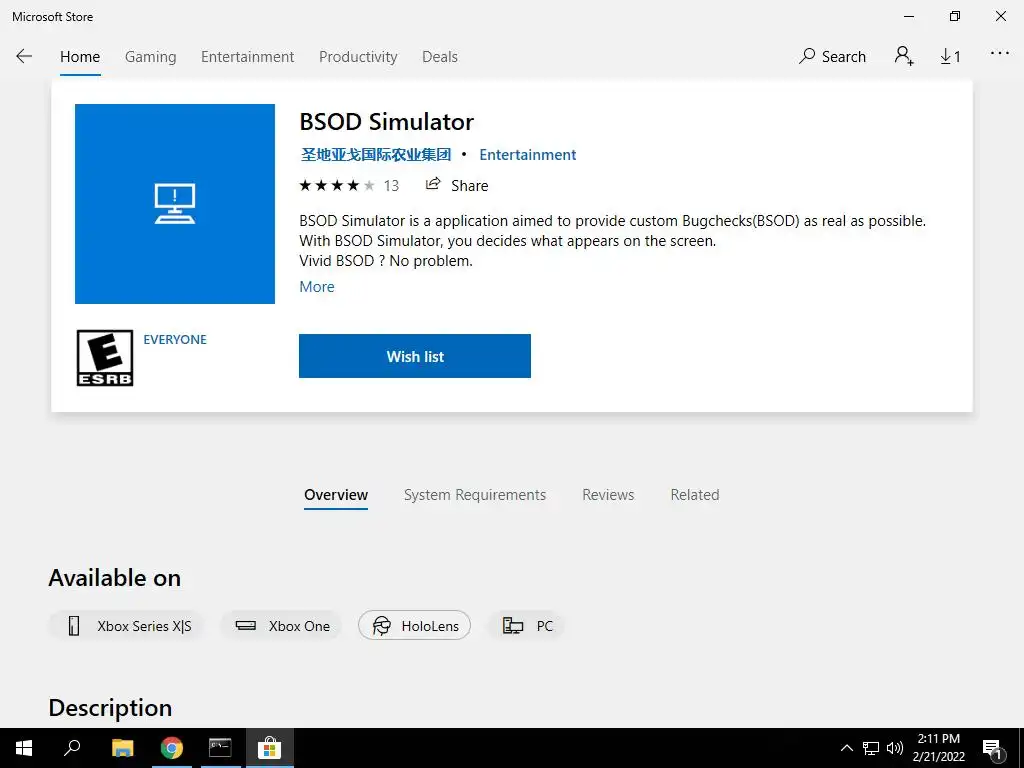Click the BSOD Simulator app tile image
The width and height of the screenshot is (1024, 768).
[x=175, y=204]
